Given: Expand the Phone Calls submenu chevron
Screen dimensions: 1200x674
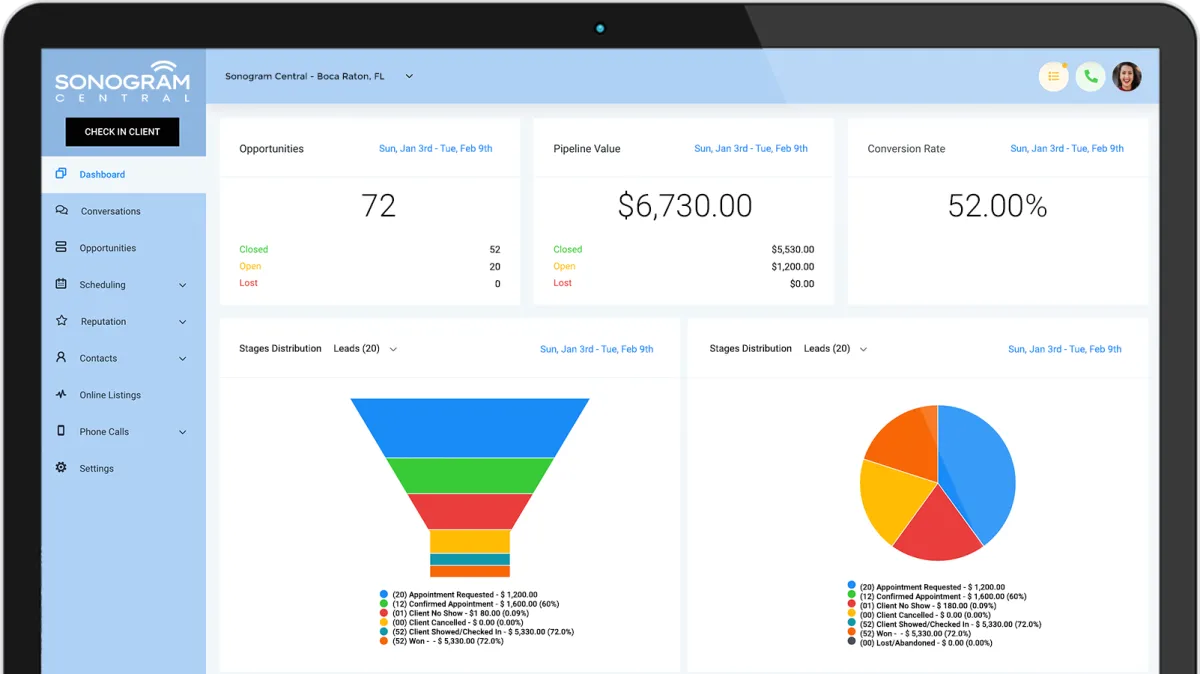Looking at the screenshot, I should click(x=182, y=432).
